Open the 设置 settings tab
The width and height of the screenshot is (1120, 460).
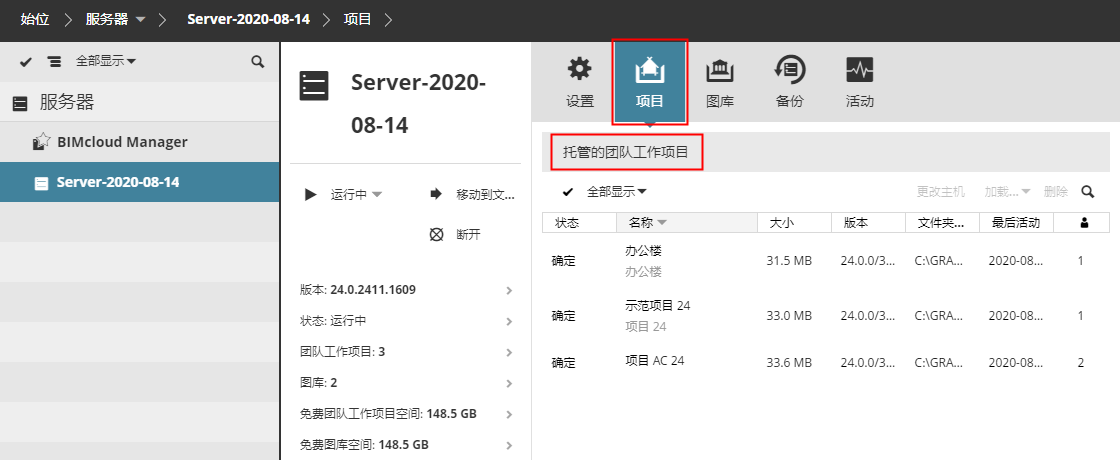tap(579, 82)
